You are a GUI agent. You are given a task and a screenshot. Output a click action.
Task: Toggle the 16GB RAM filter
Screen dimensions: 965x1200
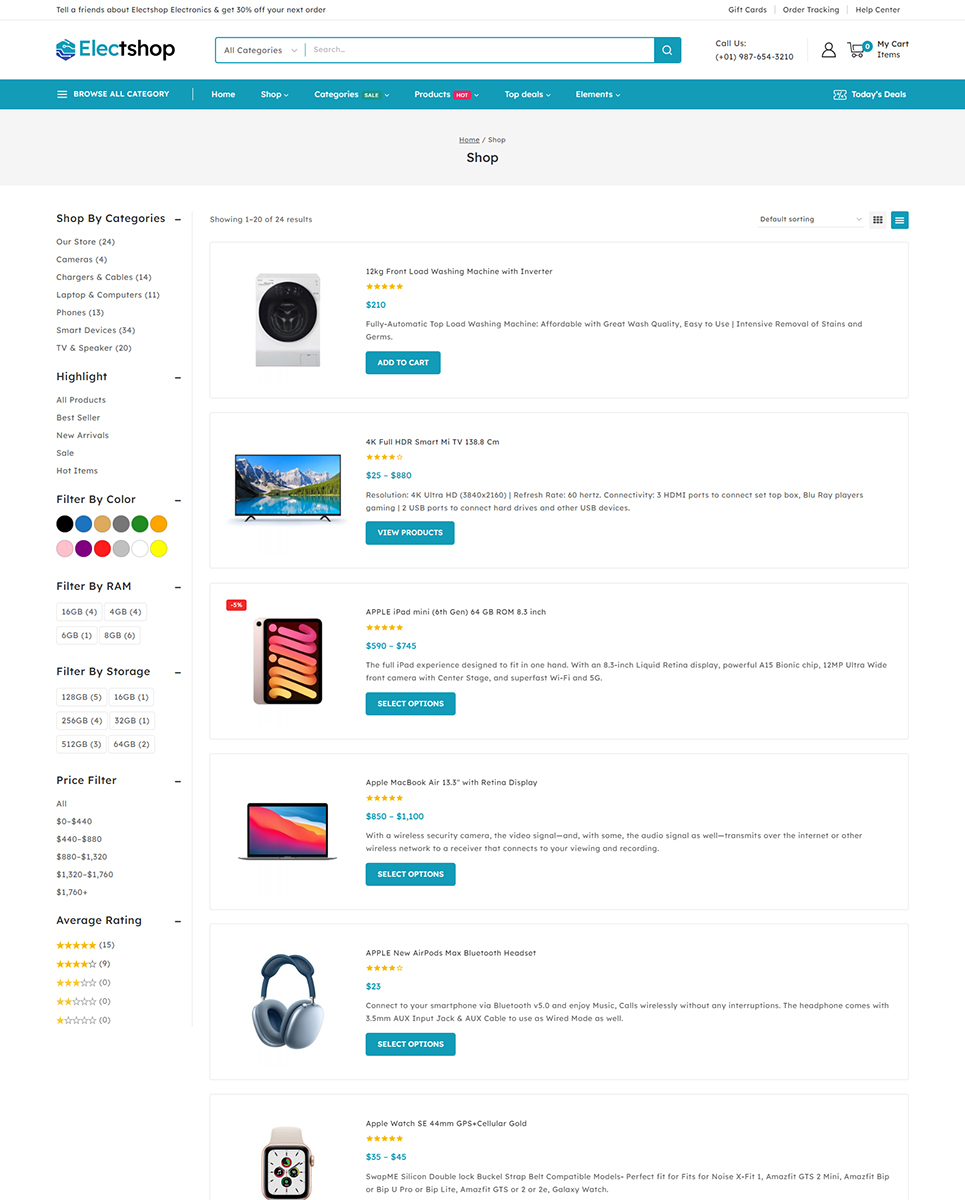click(79, 612)
